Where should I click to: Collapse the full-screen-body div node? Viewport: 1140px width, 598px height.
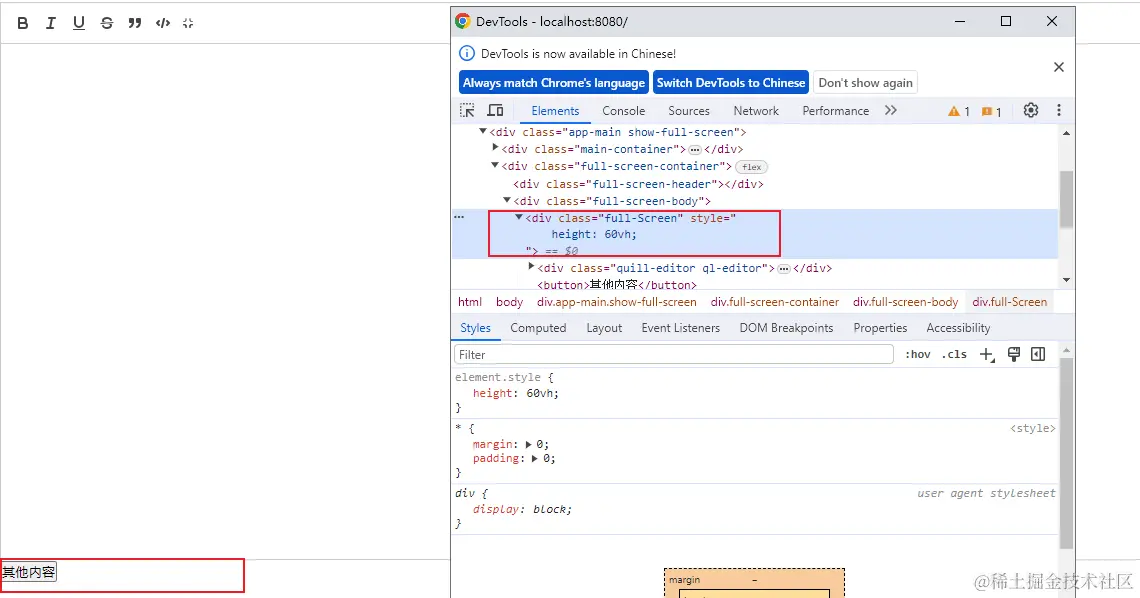coord(507,200)
